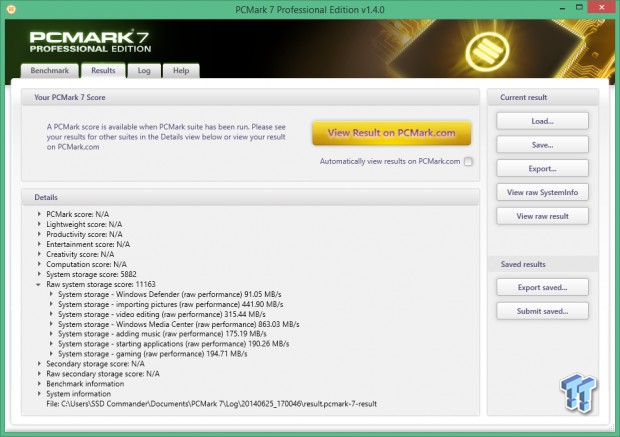Select video editing 315.44 MB/s row text
Viewport: 620px width, 437px height.
point(162,314)
